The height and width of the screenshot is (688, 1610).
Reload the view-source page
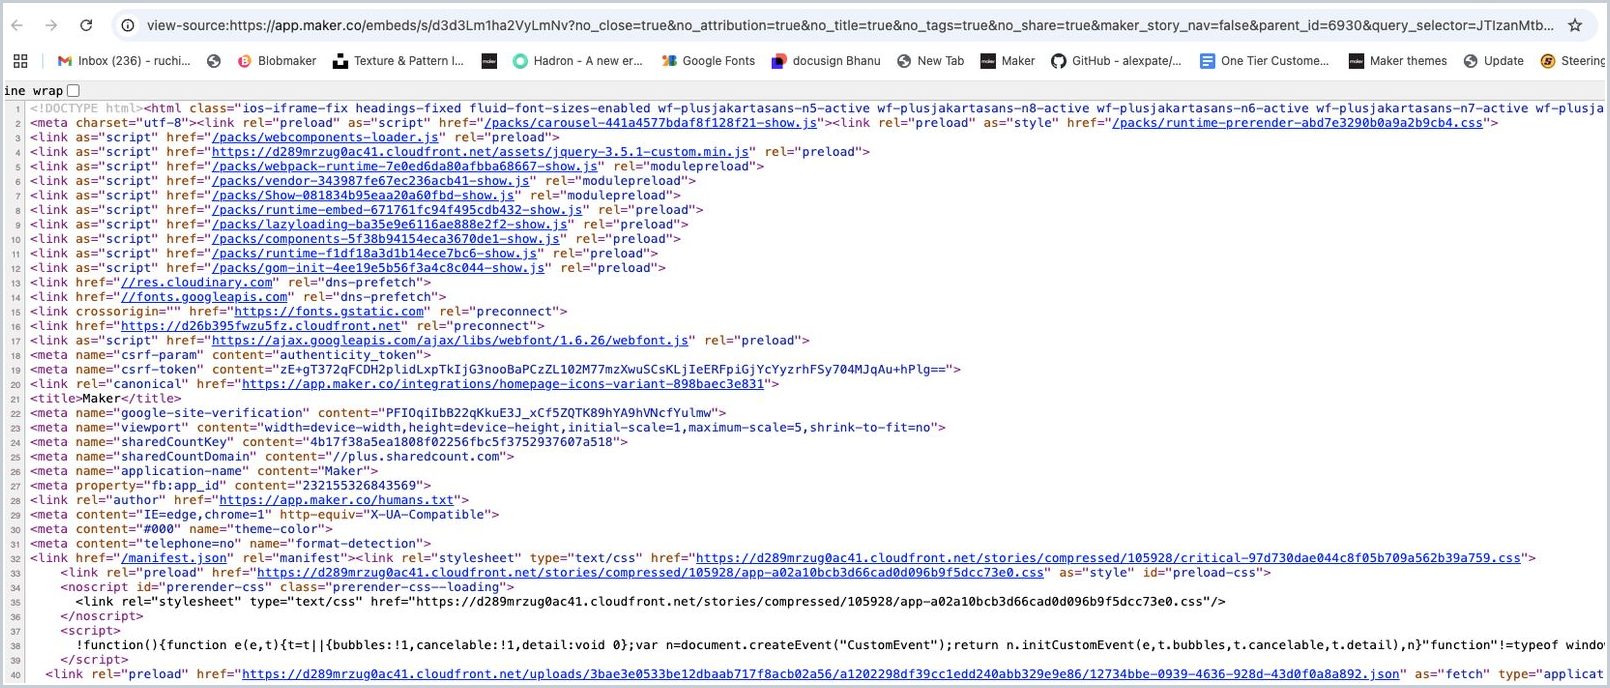86,25
